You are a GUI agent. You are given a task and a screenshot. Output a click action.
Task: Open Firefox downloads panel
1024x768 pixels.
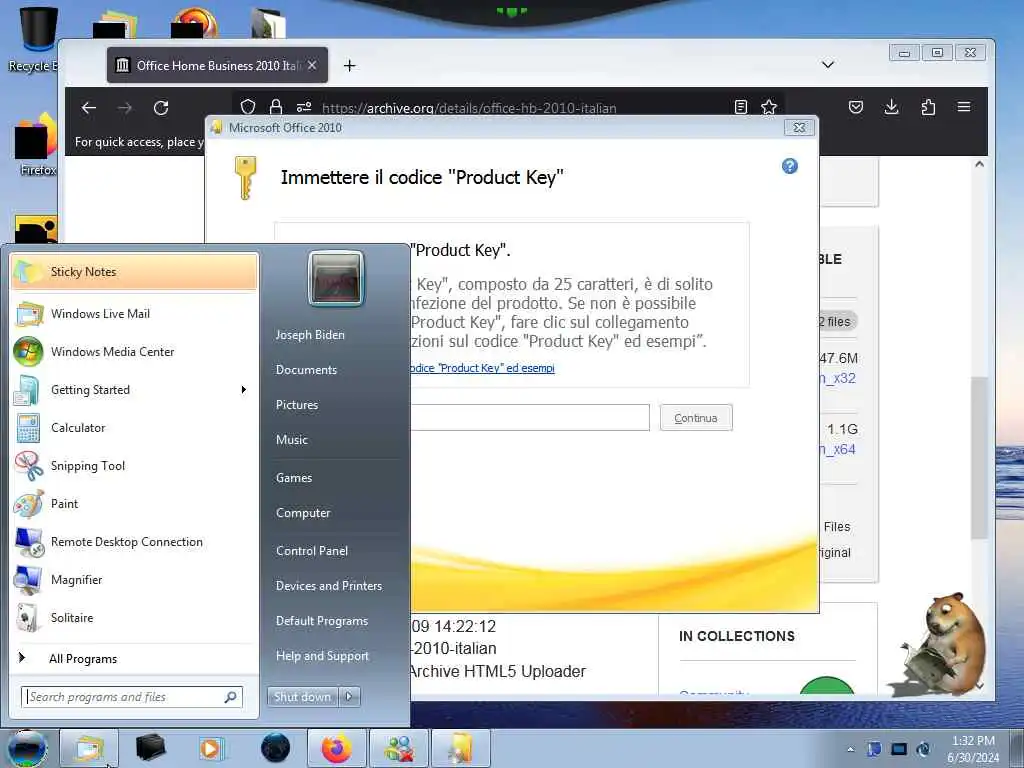click(x=891, y=107)
